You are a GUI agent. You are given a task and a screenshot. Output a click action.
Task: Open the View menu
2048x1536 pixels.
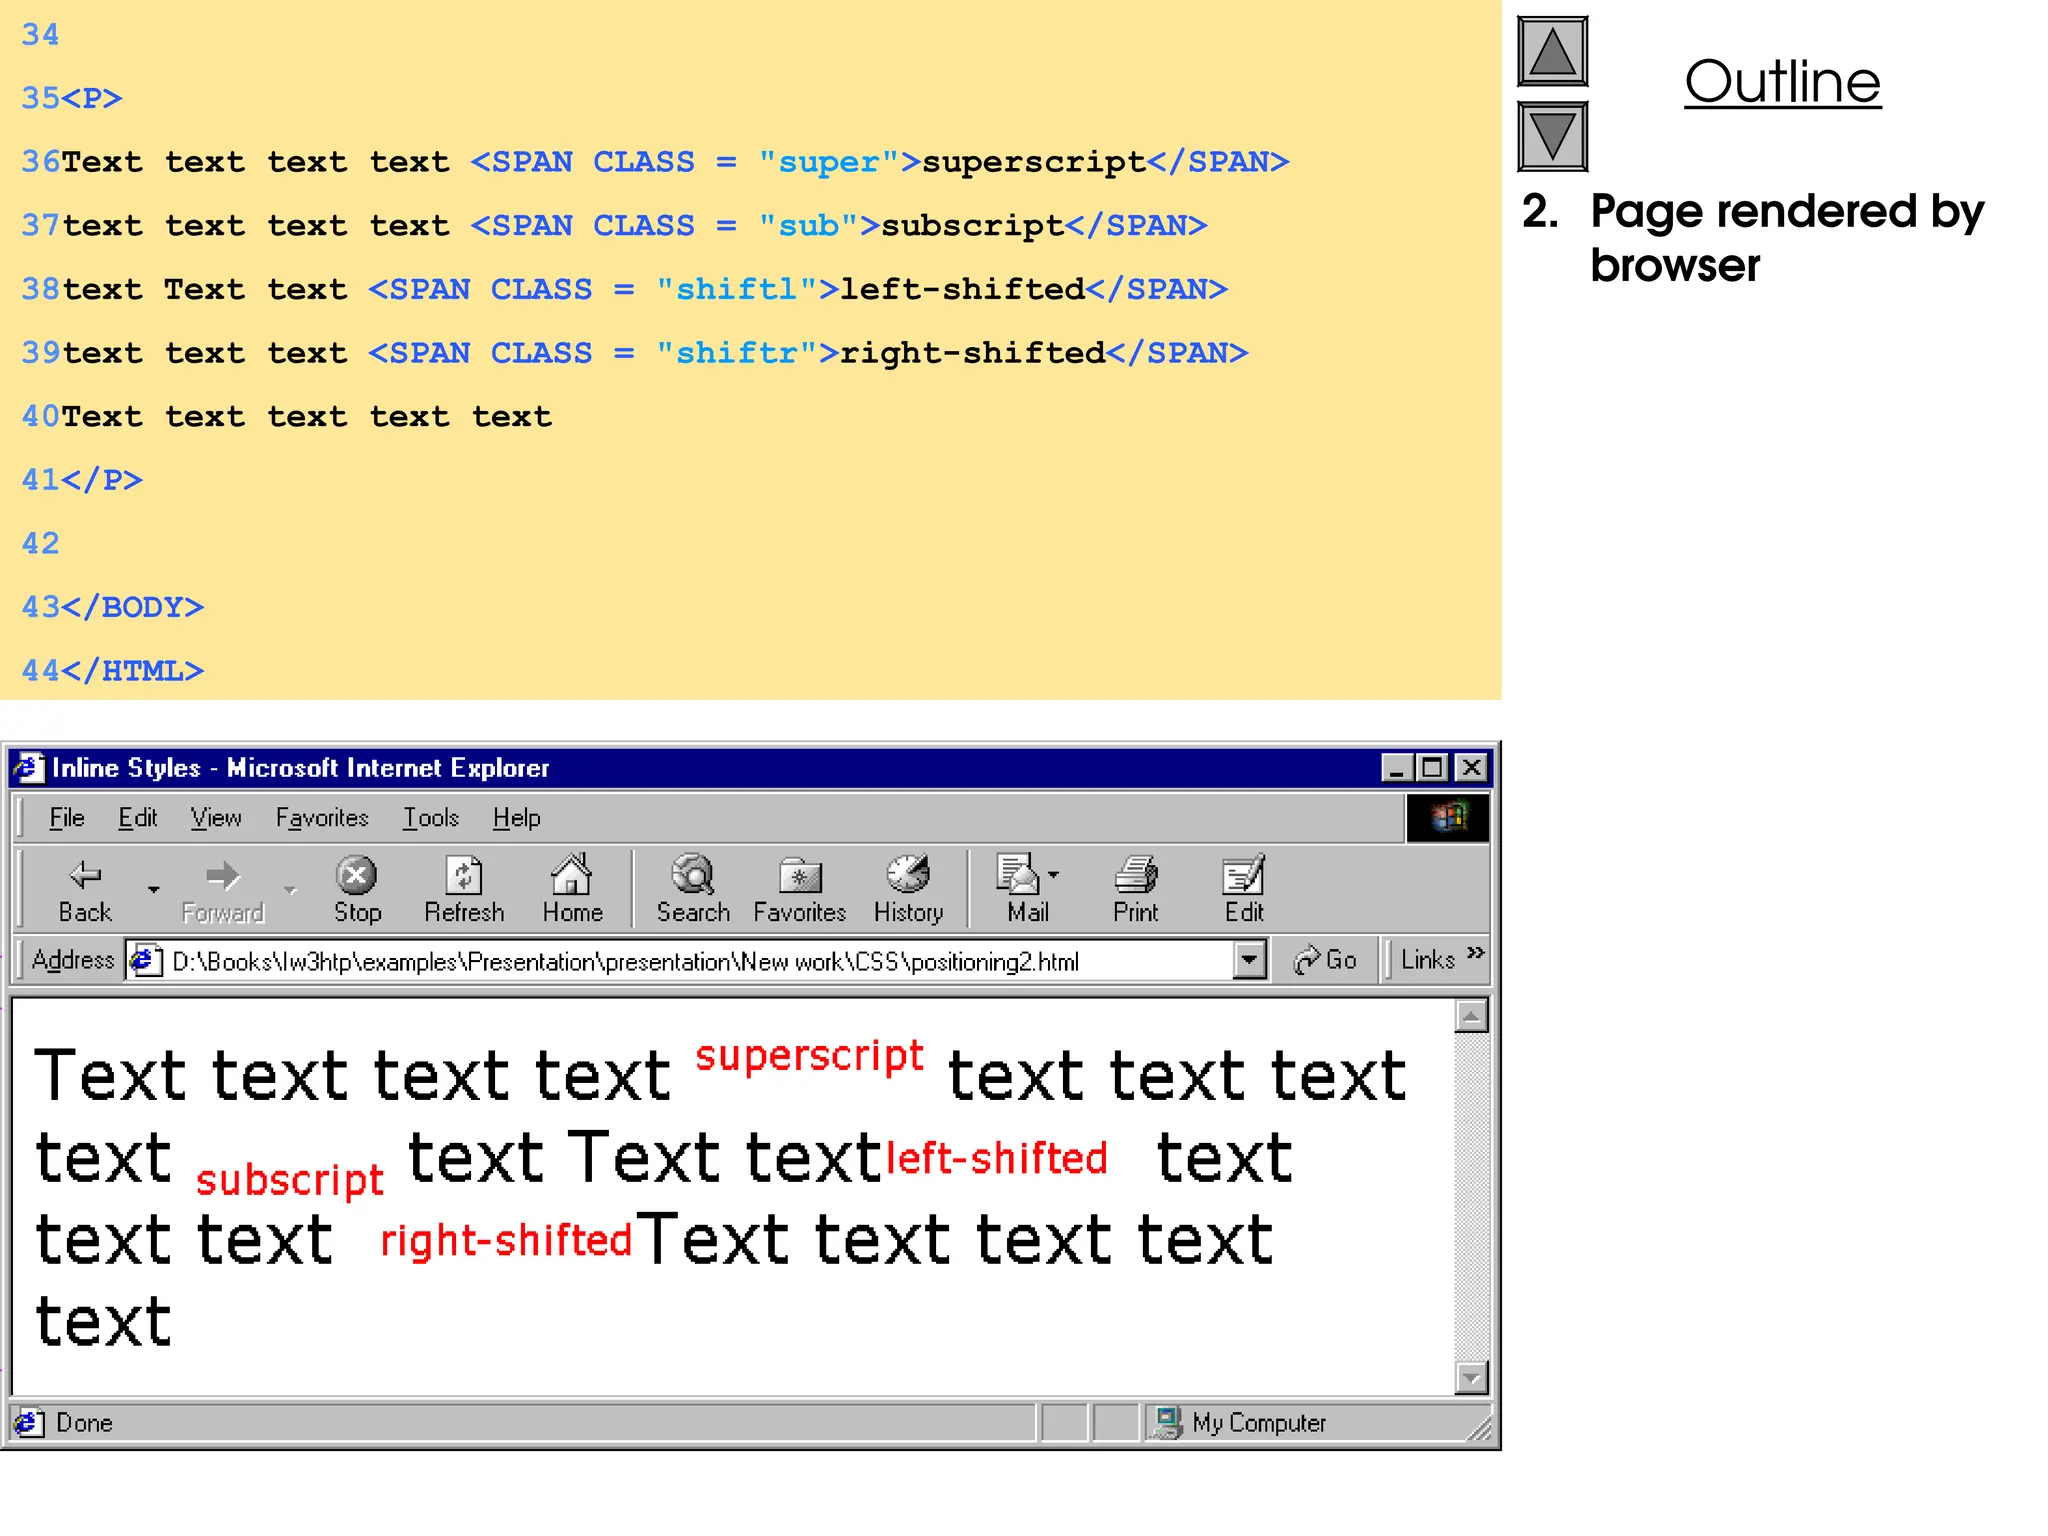(x=216, y=818)
